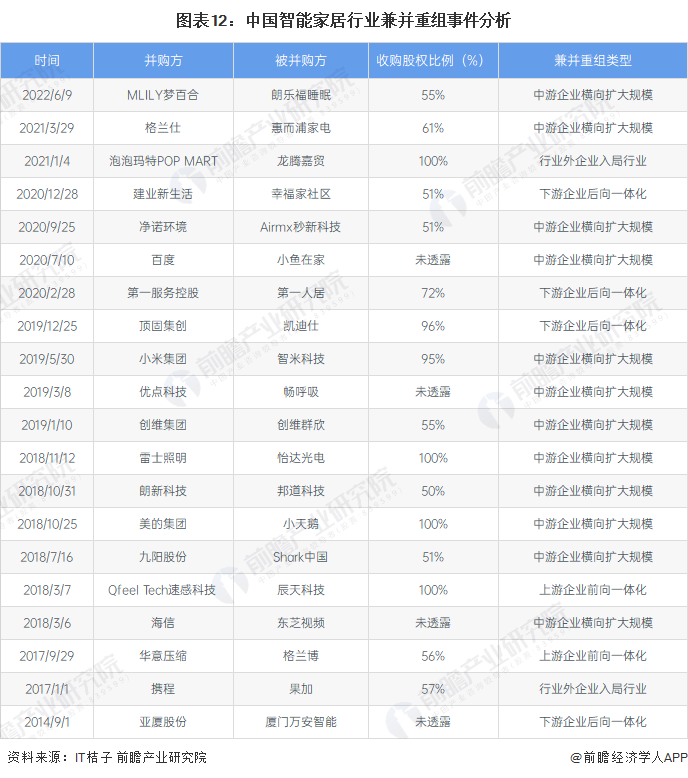Select the 雷士照明 cell

pos(163,458)
